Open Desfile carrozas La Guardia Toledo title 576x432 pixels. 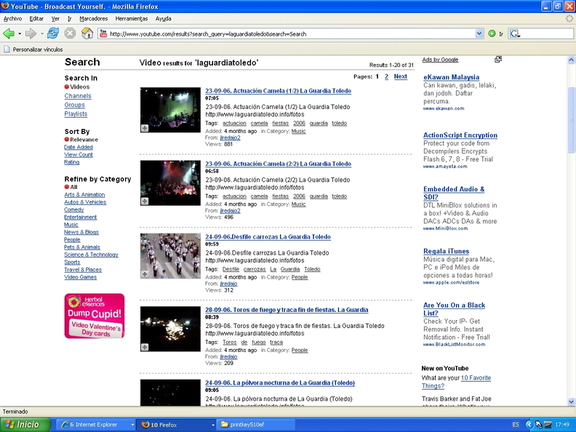pos(268,237)
